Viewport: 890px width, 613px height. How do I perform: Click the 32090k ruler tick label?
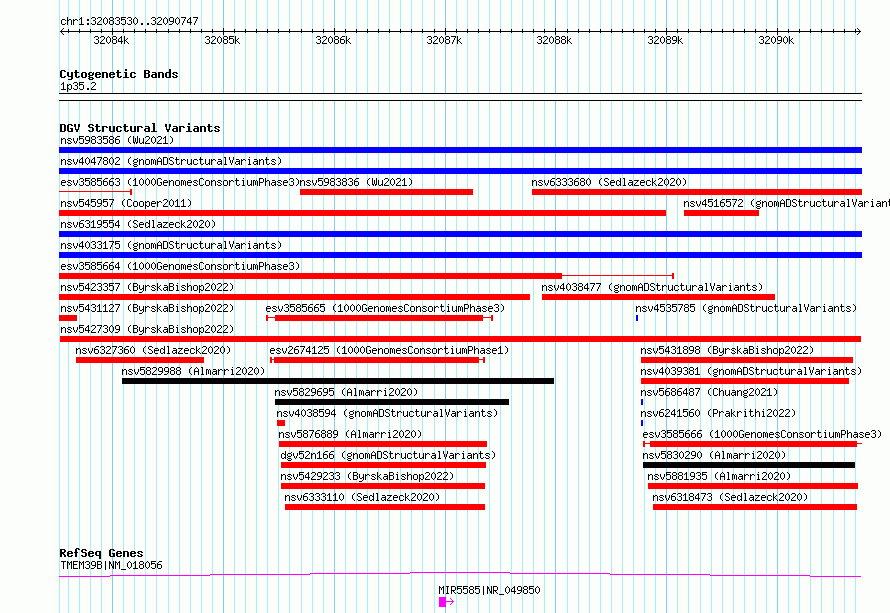point(776,40)
